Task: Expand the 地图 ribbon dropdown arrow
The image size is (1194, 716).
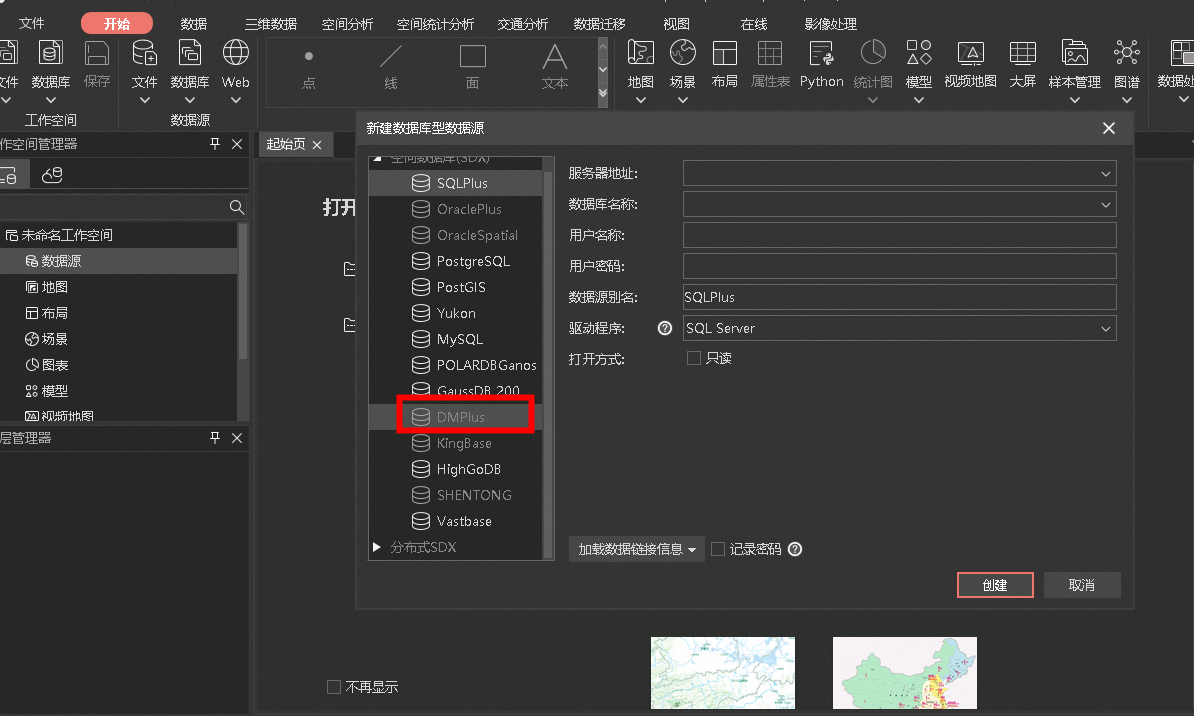Action: coord(640,100)
